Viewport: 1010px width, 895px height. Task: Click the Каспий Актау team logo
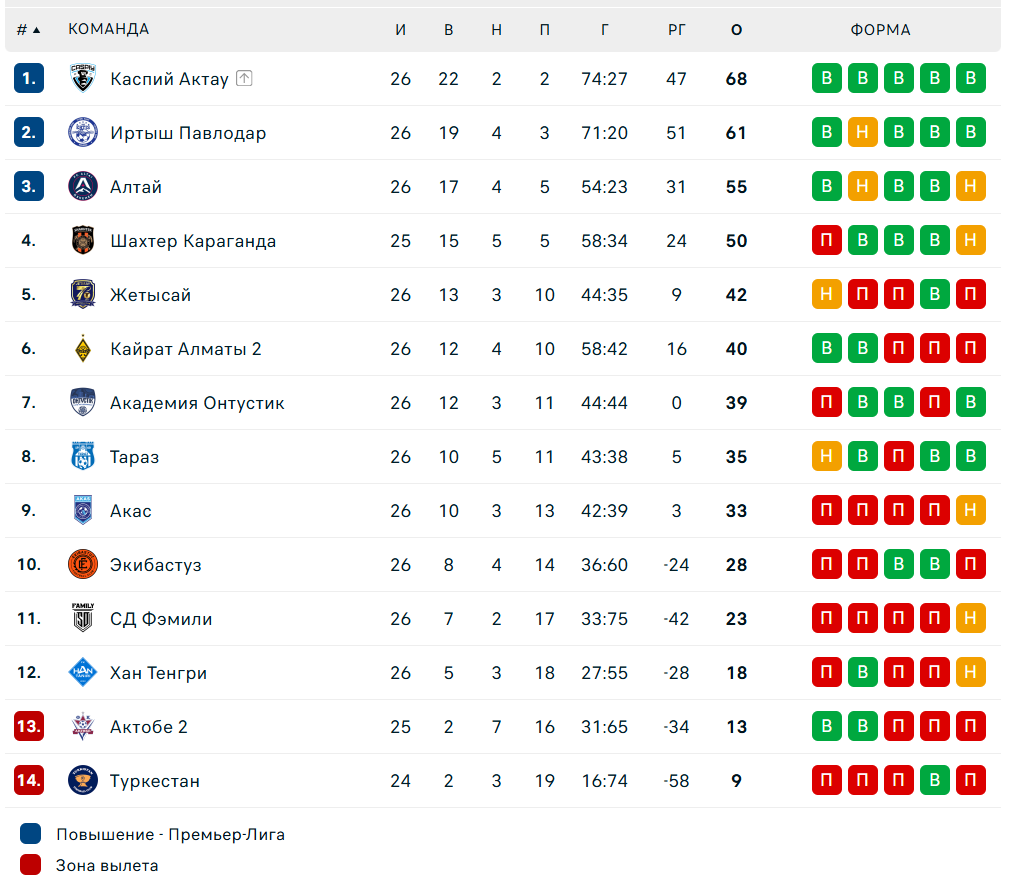[x=83, y=78]
